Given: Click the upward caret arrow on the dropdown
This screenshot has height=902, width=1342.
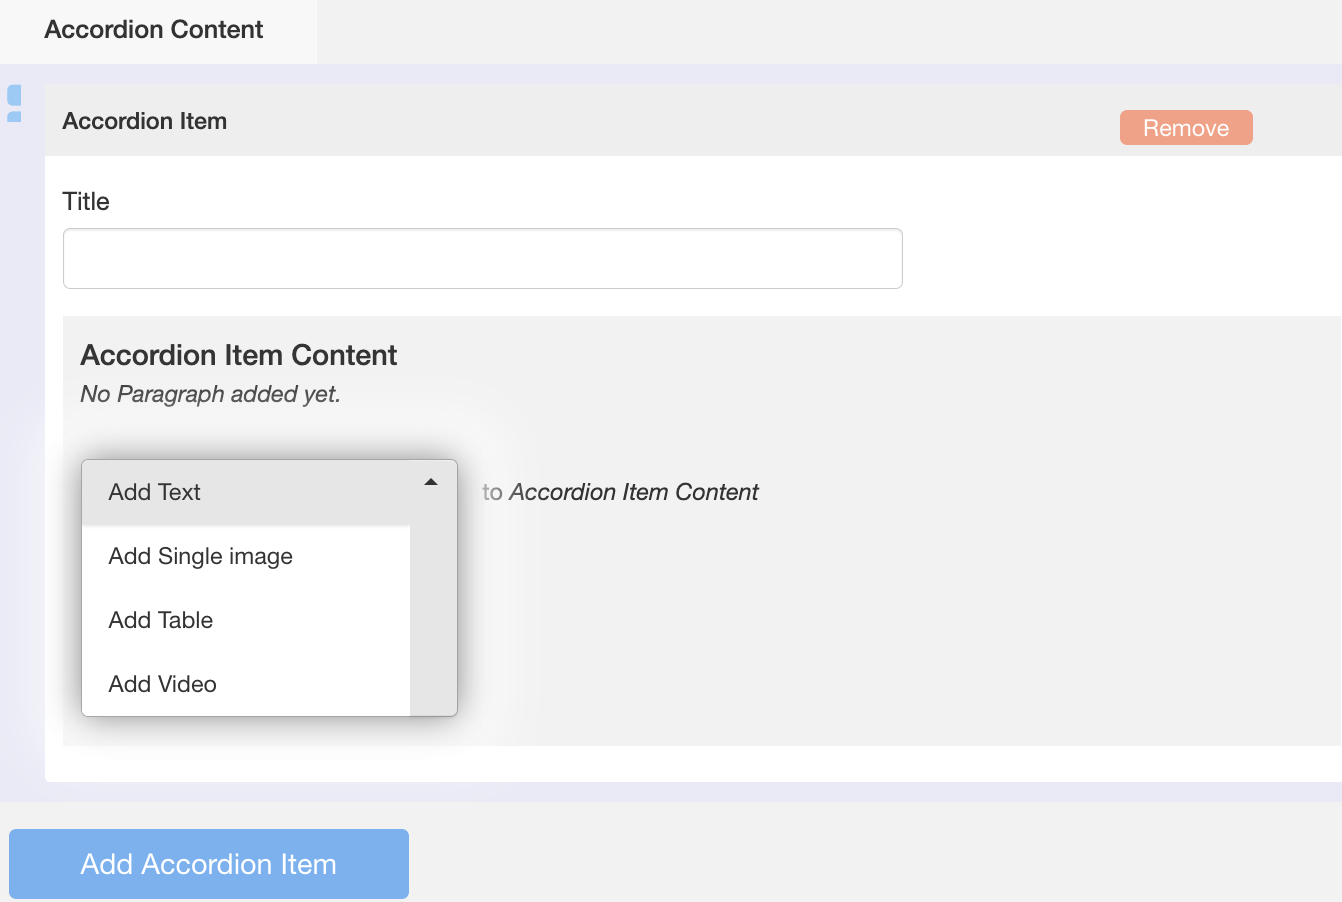Looking at the screenshot, I should [x=430, y=481].
